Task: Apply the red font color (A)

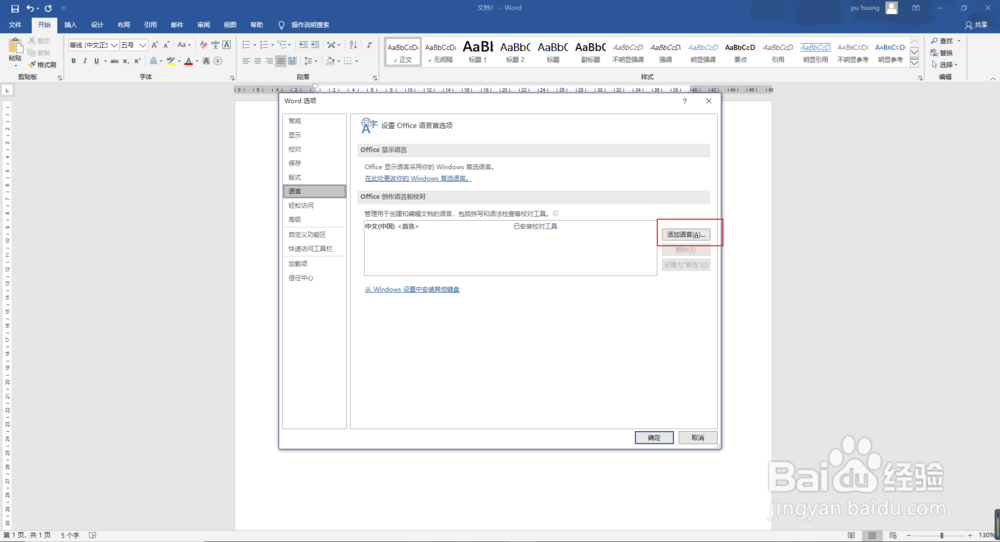Action: (x=188, y=61)
